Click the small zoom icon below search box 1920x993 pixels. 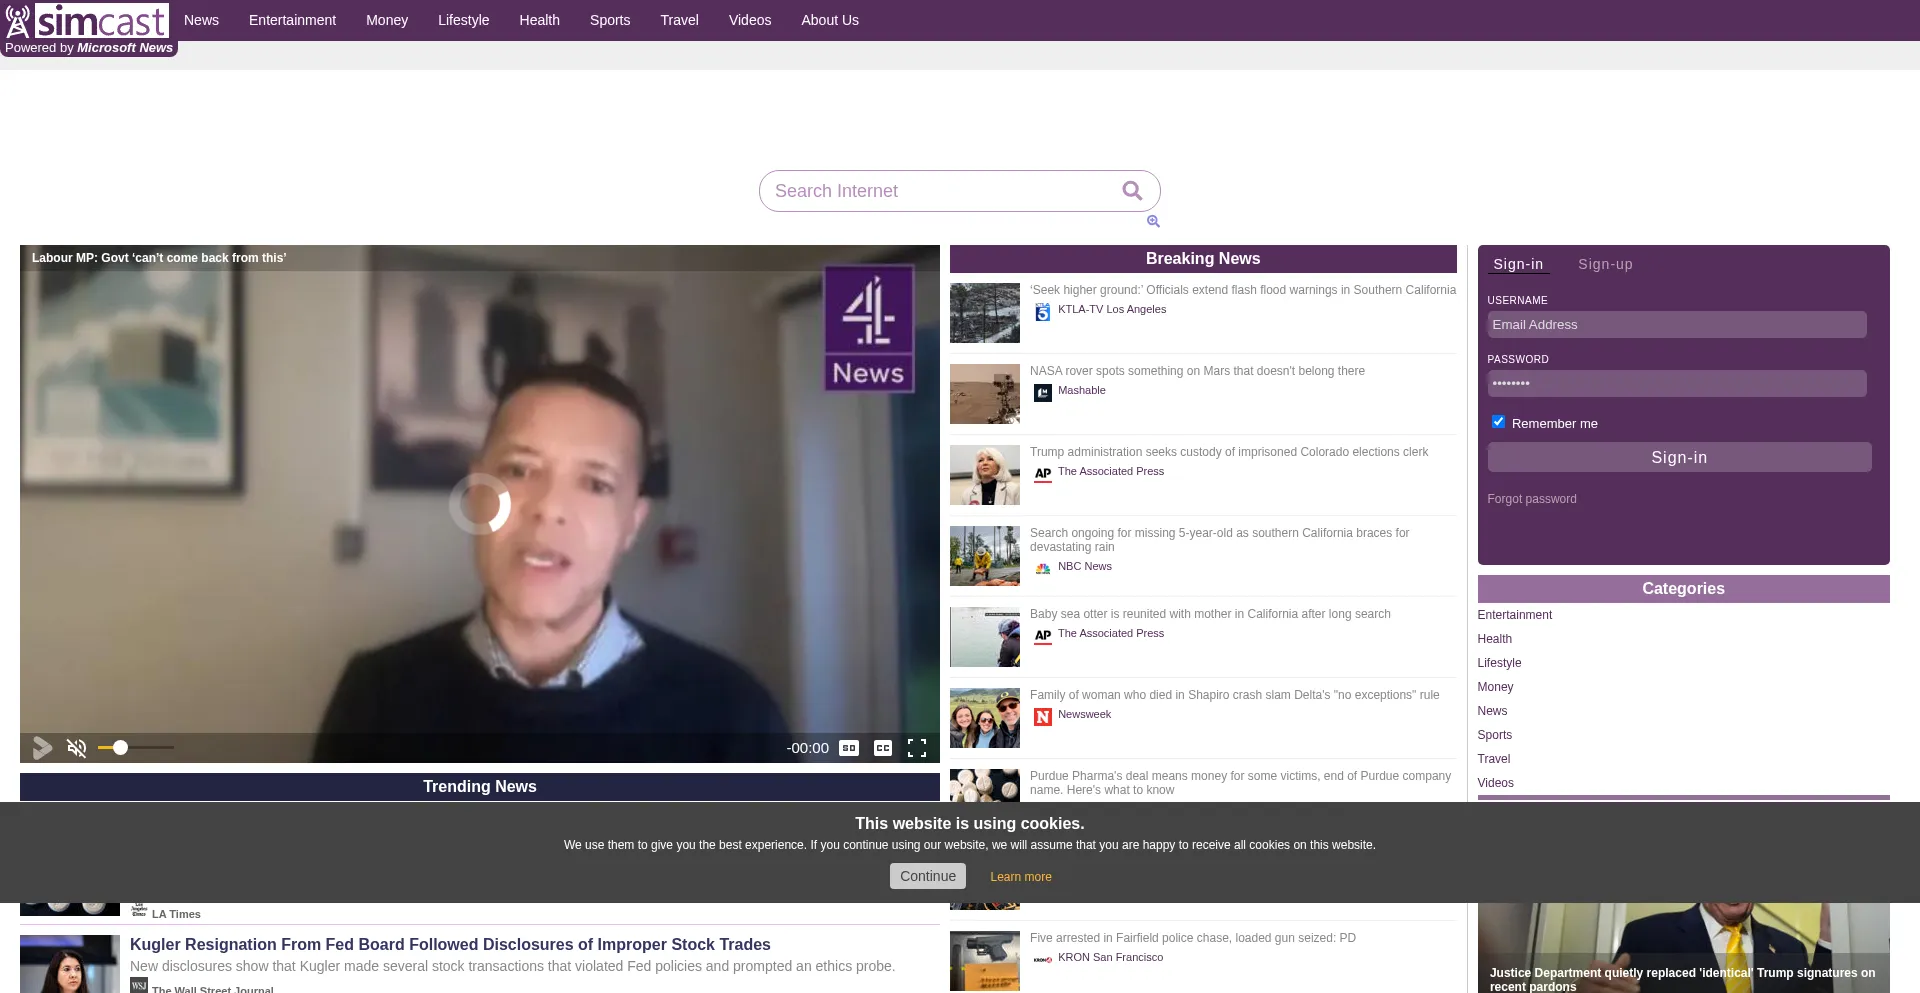[1153, 221]
